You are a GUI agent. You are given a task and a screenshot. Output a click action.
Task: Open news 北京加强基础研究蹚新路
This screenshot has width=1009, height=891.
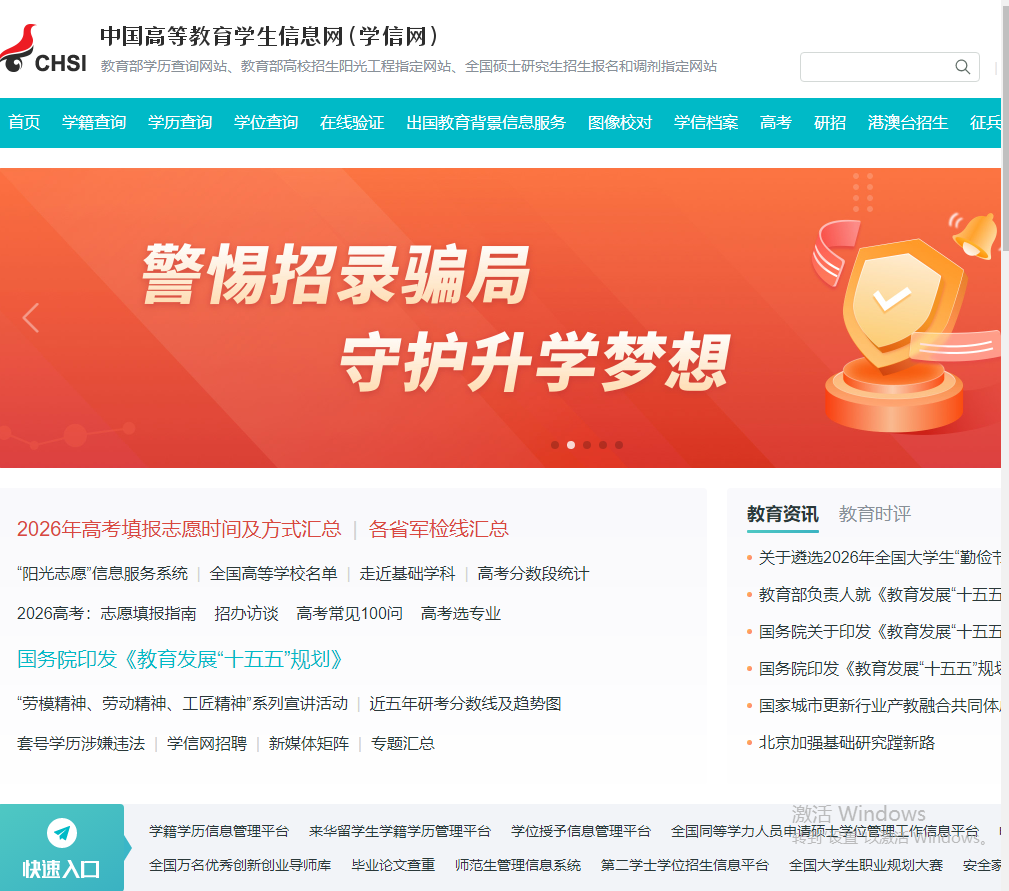pos(847,742)
